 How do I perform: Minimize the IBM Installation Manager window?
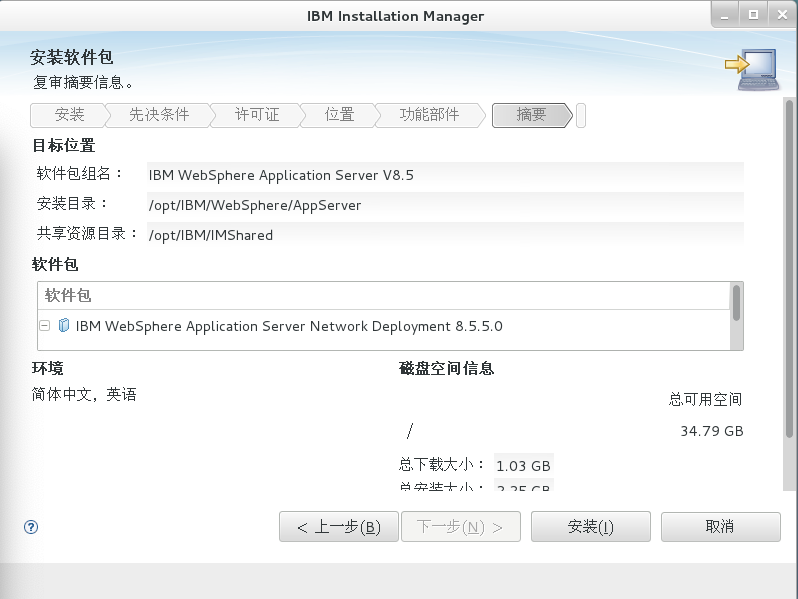tap(725, 15)
